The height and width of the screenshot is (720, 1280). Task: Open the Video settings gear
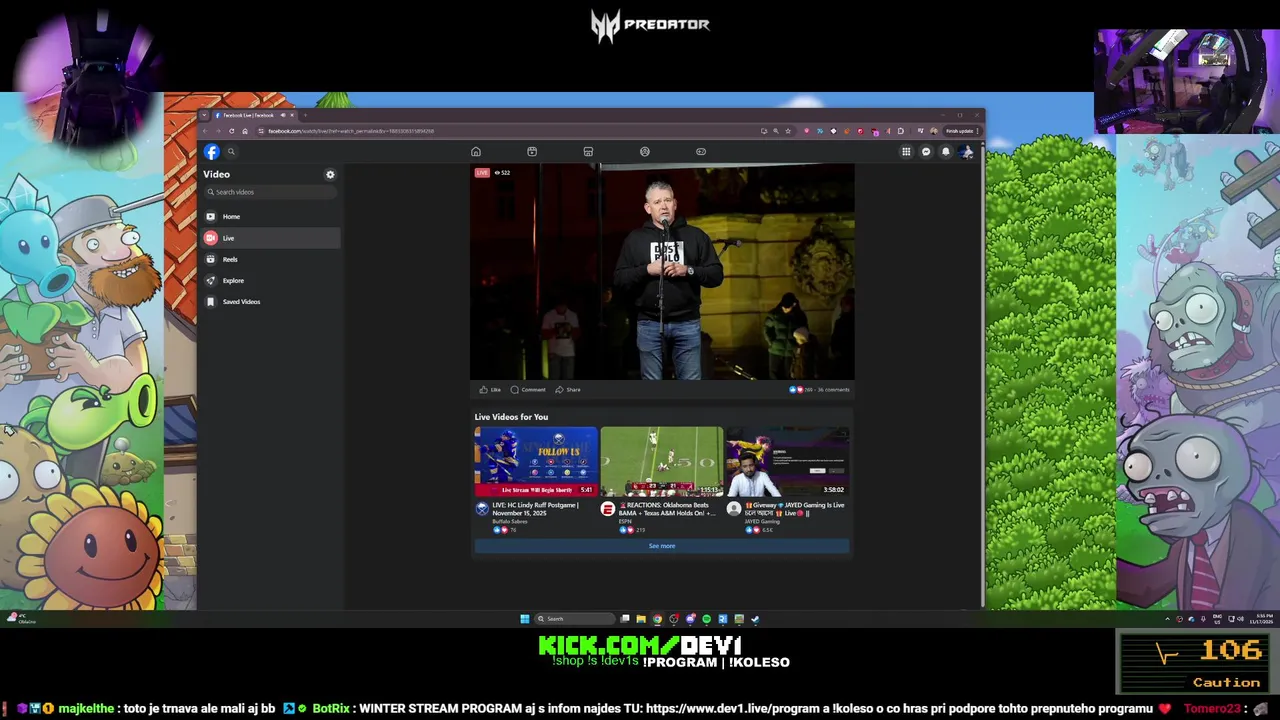[330, 174]
